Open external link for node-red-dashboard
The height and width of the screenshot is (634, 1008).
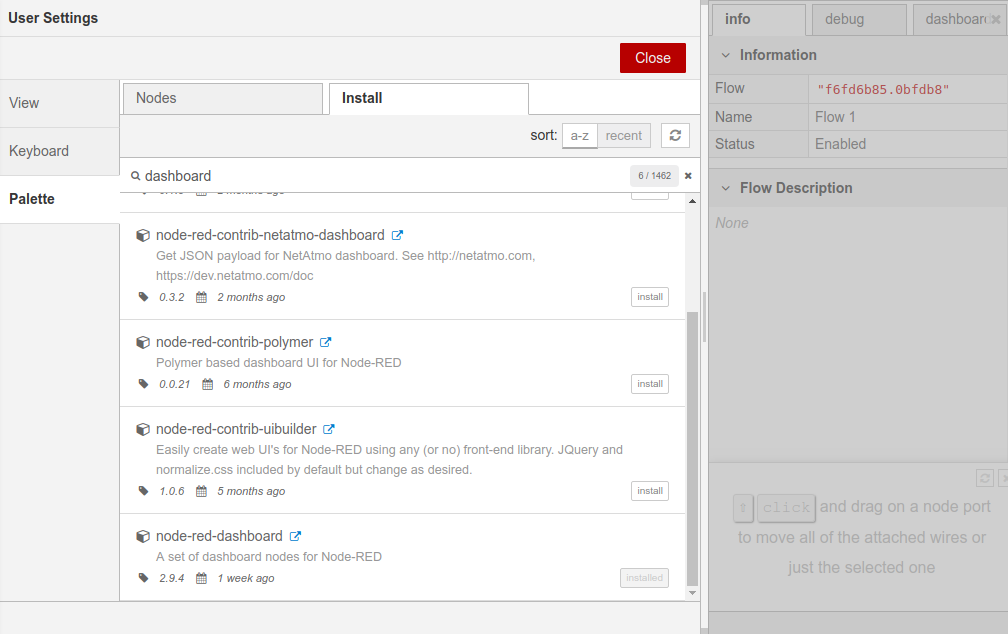tap(295, 536)
